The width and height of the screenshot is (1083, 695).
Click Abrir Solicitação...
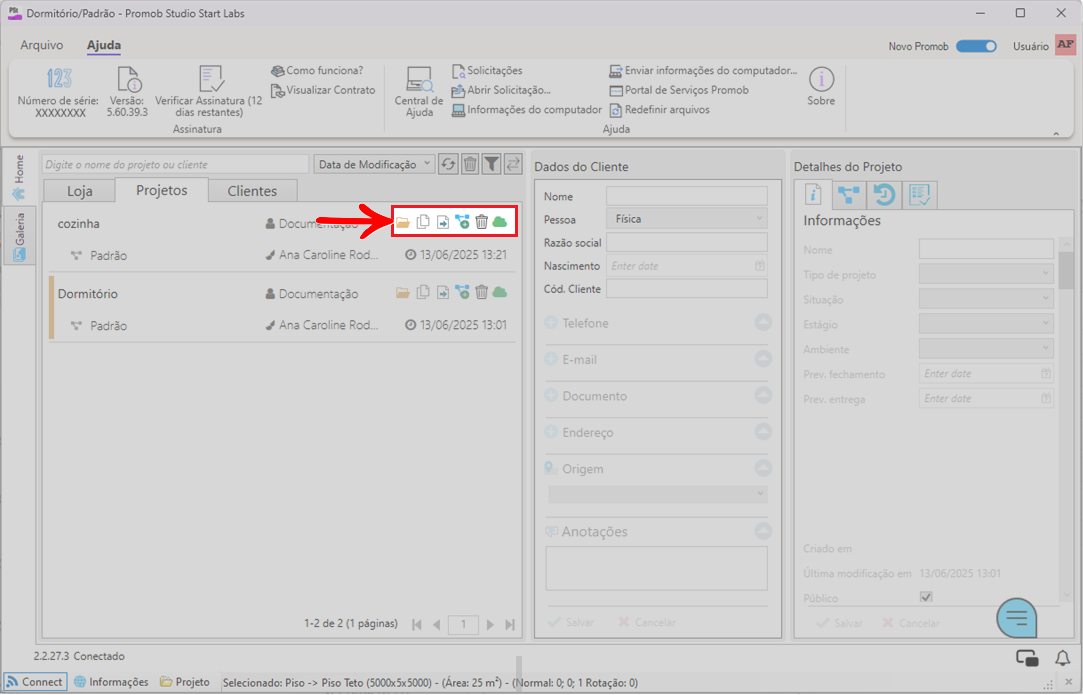[x=501, y=90]
